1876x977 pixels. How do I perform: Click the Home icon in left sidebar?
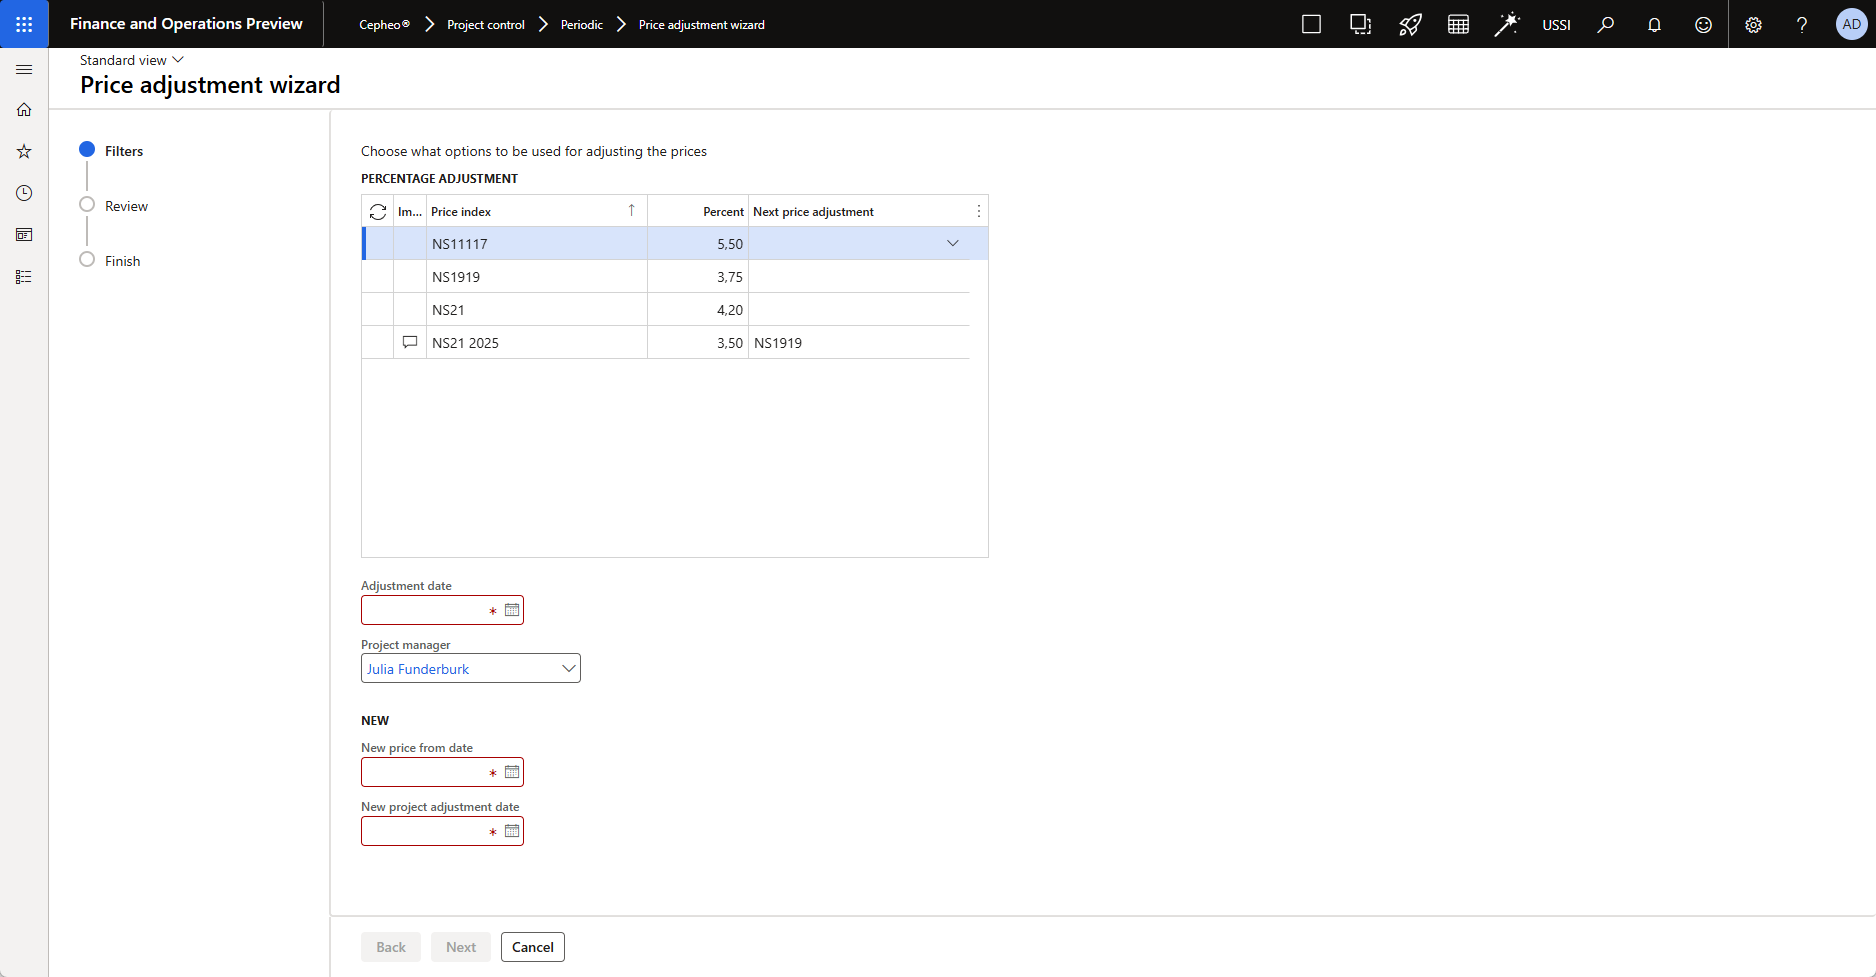(24, 110)
